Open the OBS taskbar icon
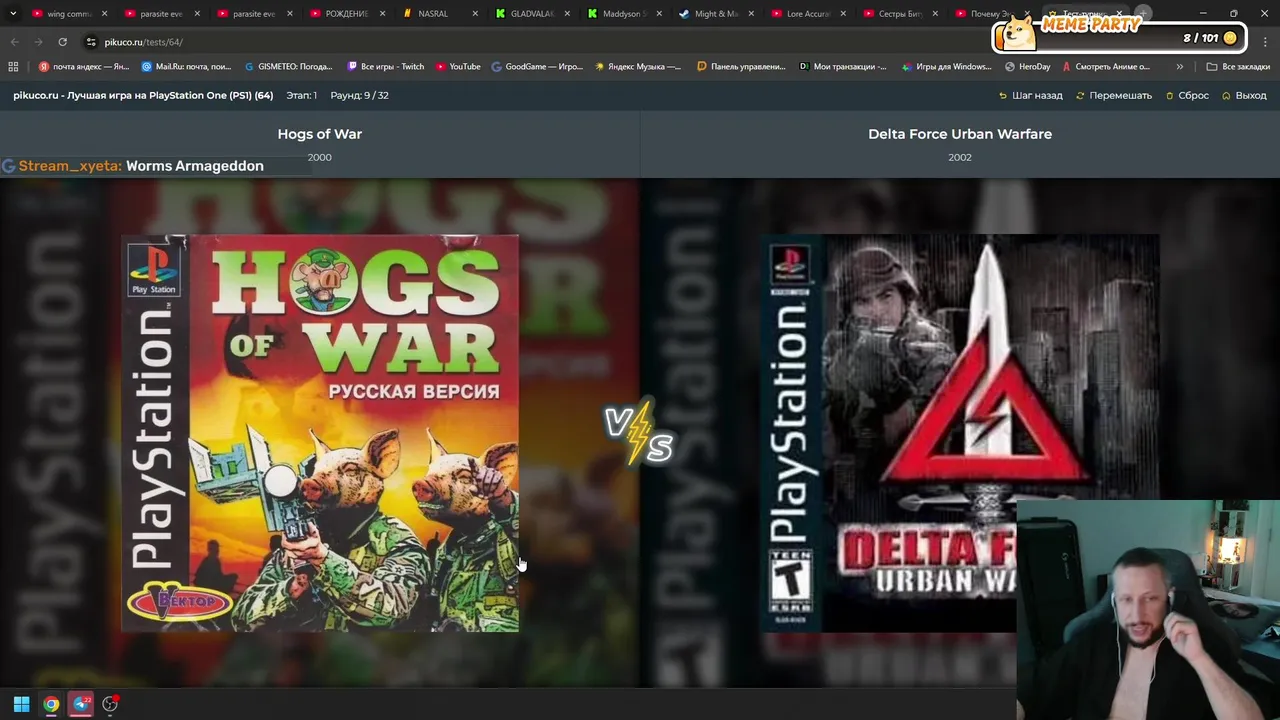The height and width of the screenshot is (720, 1280). (110, 704)
